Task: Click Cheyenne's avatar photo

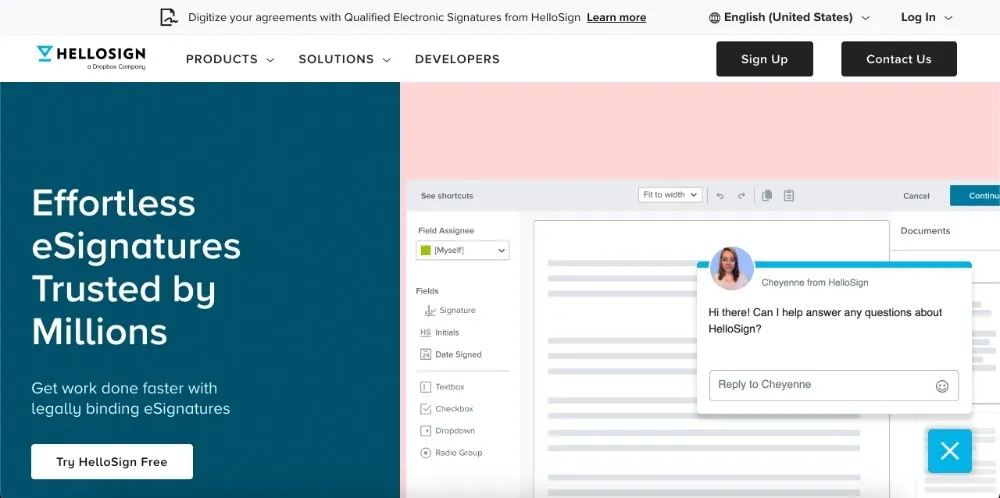Action: (x=732, y=268)
